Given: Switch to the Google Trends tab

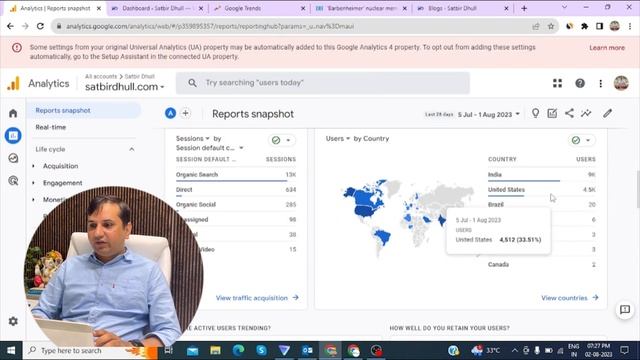Looking at the screenshot, I should [x=260, y=8].
